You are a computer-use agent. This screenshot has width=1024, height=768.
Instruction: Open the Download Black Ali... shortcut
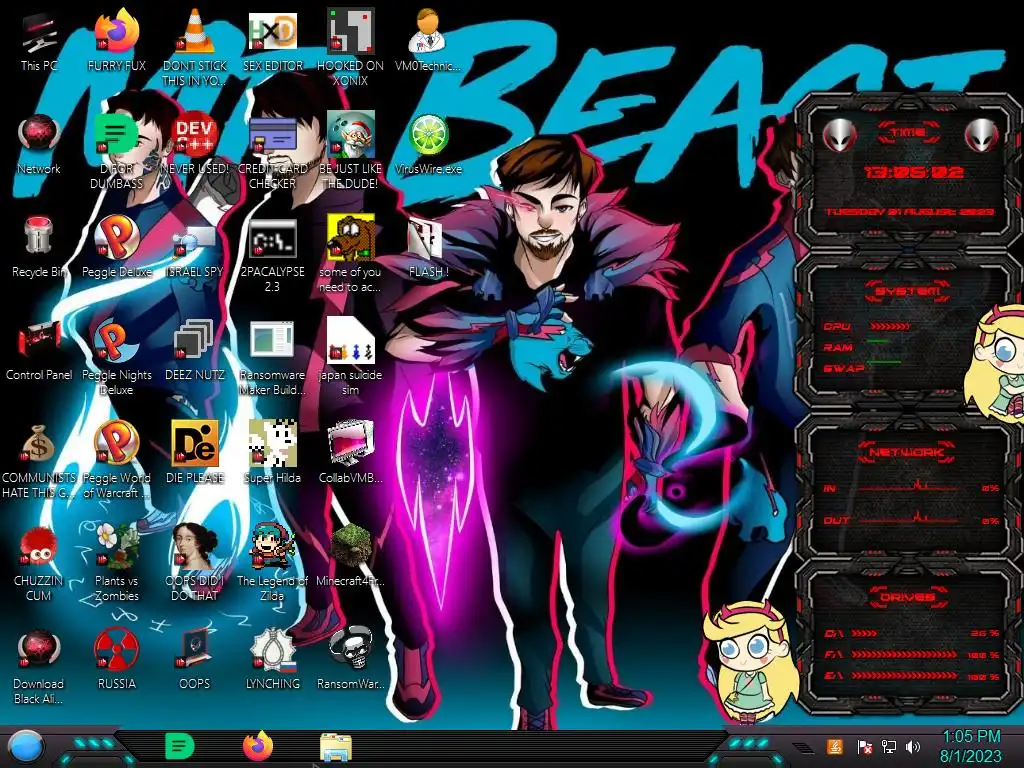(x=39, y=666)
